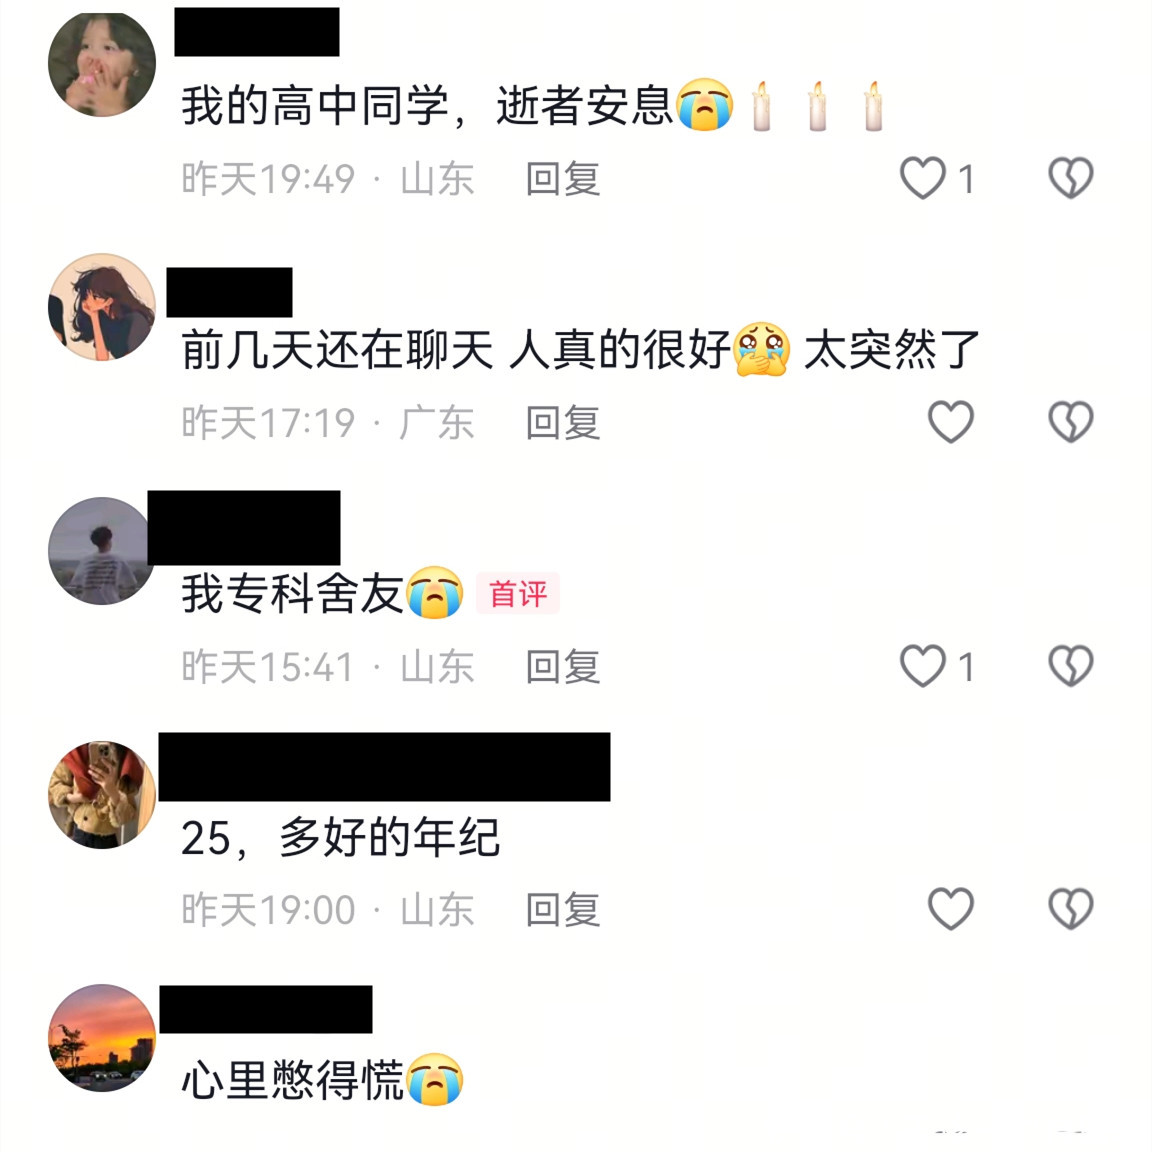Screen dimensions: 1152x1152
Task: Like the 我专科舍友 comment
Action: click(923, 666)
